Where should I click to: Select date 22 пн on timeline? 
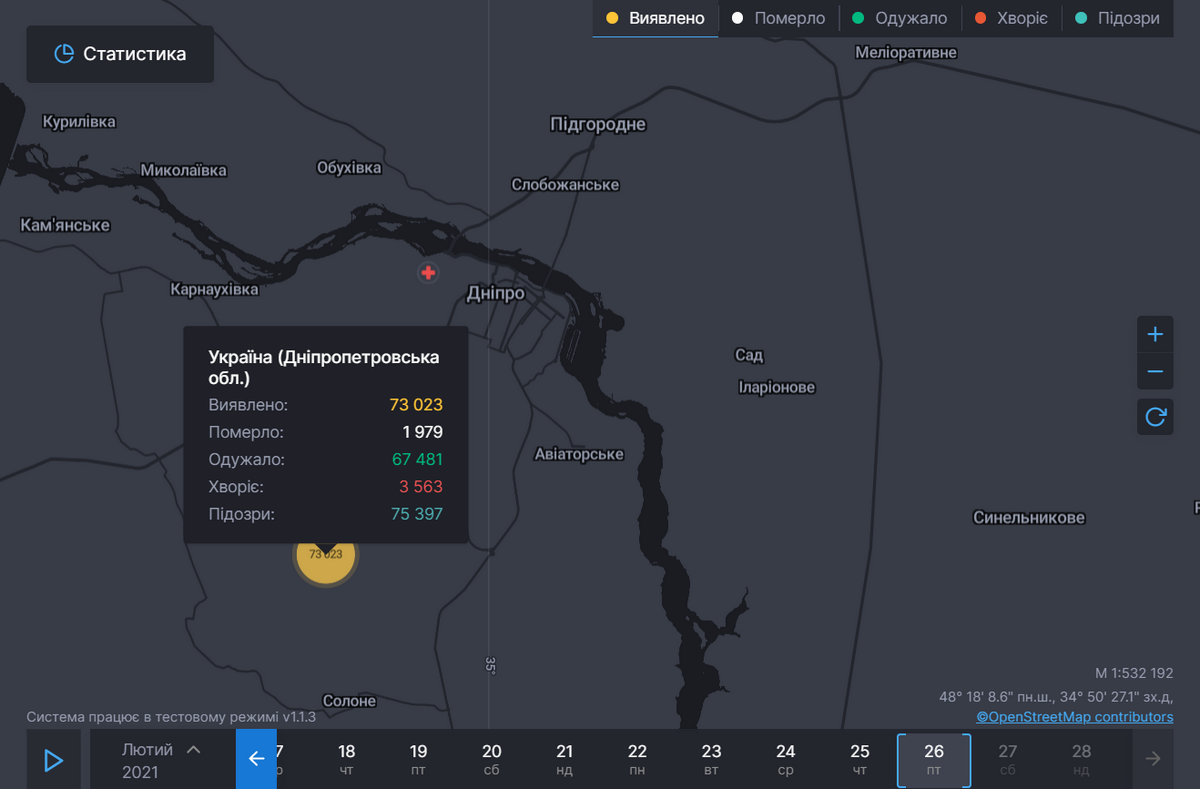point(637,759)
